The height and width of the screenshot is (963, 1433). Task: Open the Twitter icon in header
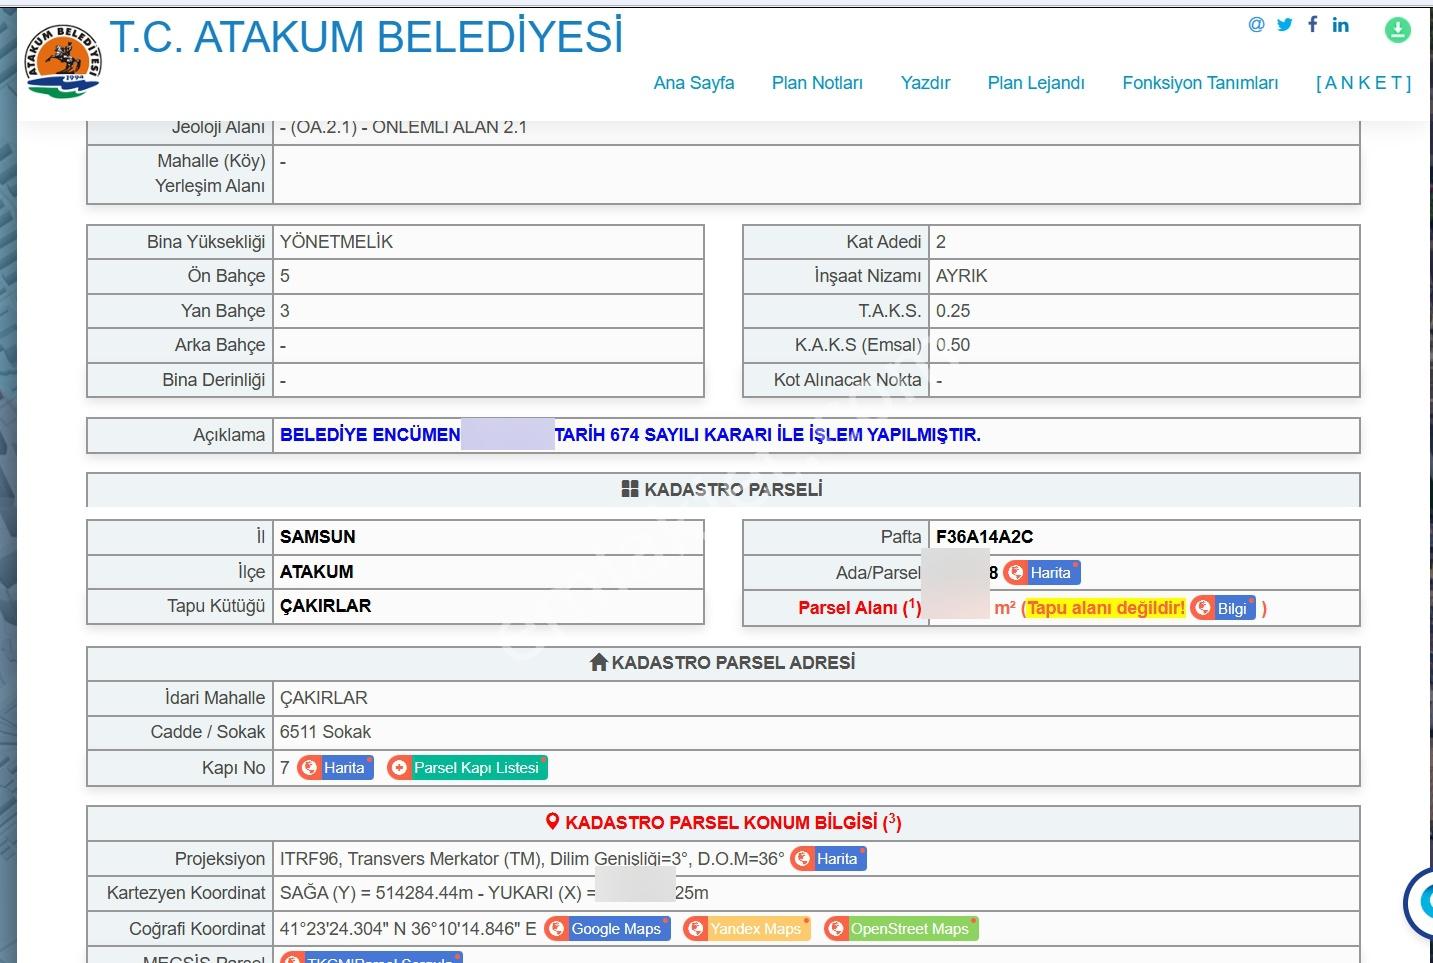point(1285,25)
